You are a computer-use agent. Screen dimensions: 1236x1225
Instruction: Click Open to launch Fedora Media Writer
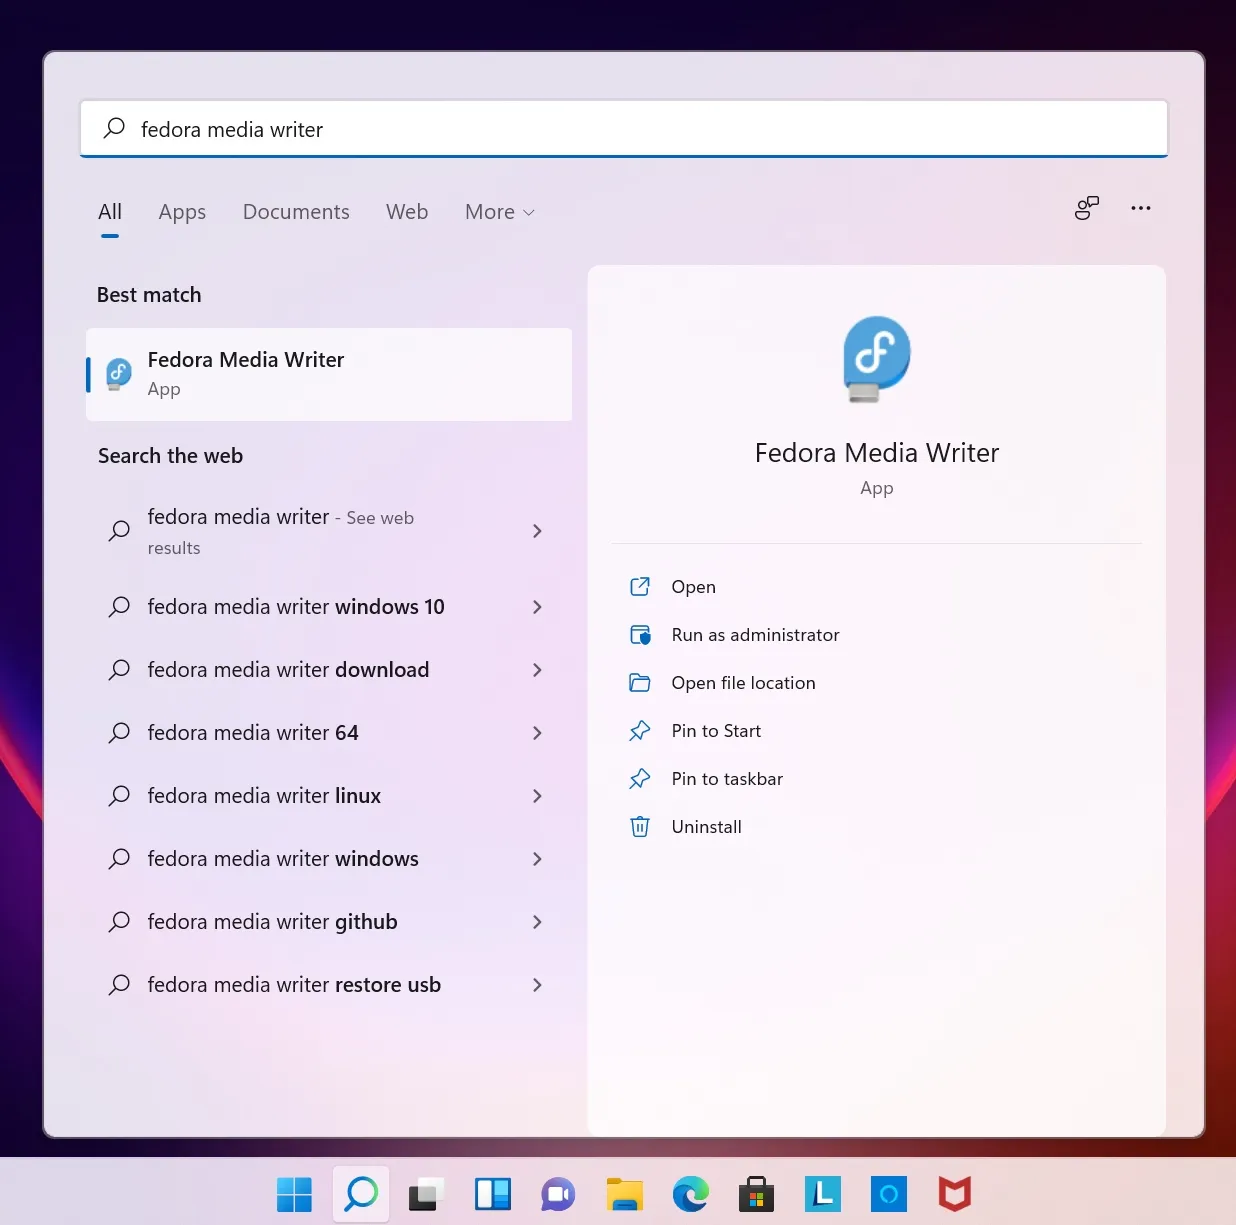(693, 587)
